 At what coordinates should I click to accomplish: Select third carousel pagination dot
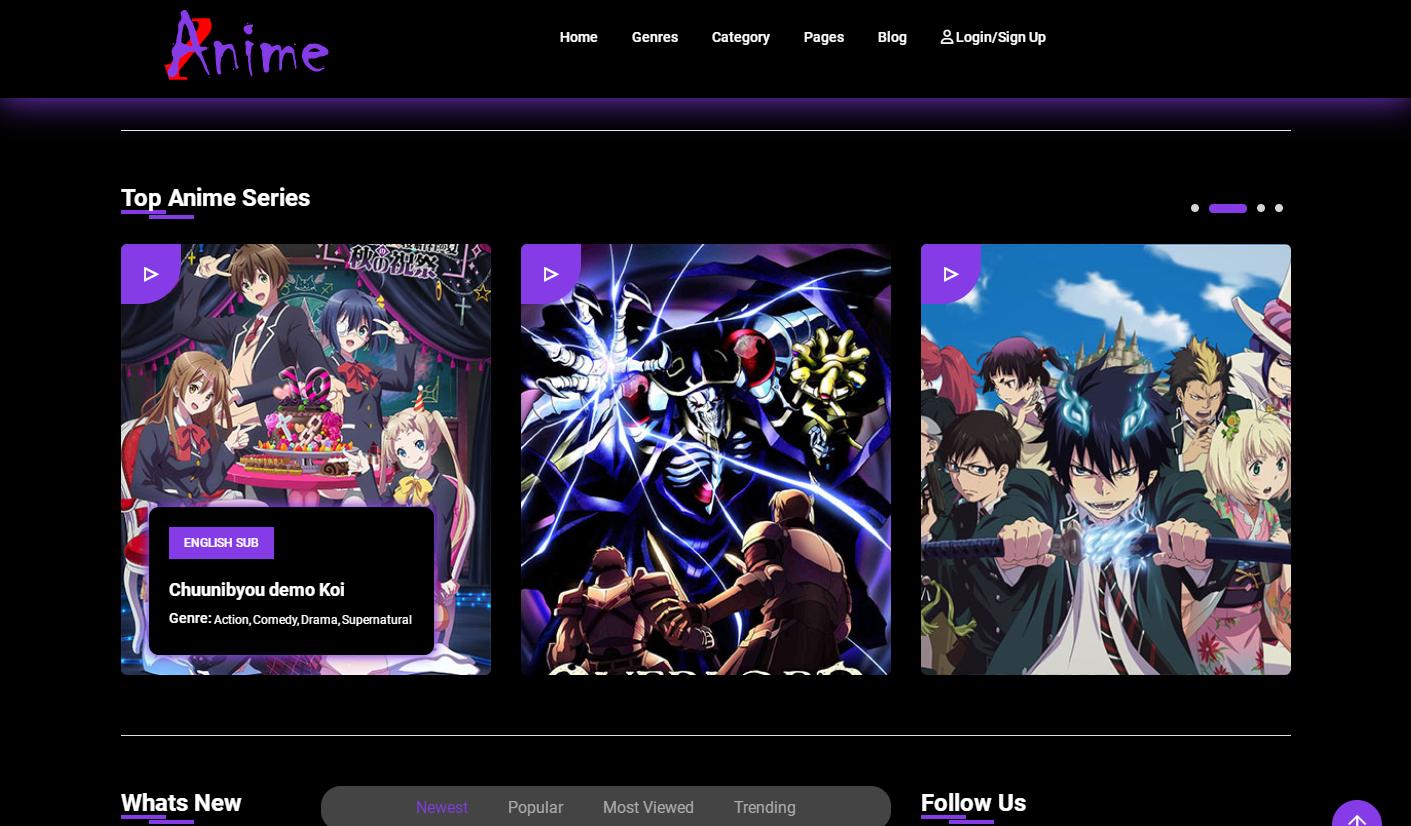(x=1261, y=208)
